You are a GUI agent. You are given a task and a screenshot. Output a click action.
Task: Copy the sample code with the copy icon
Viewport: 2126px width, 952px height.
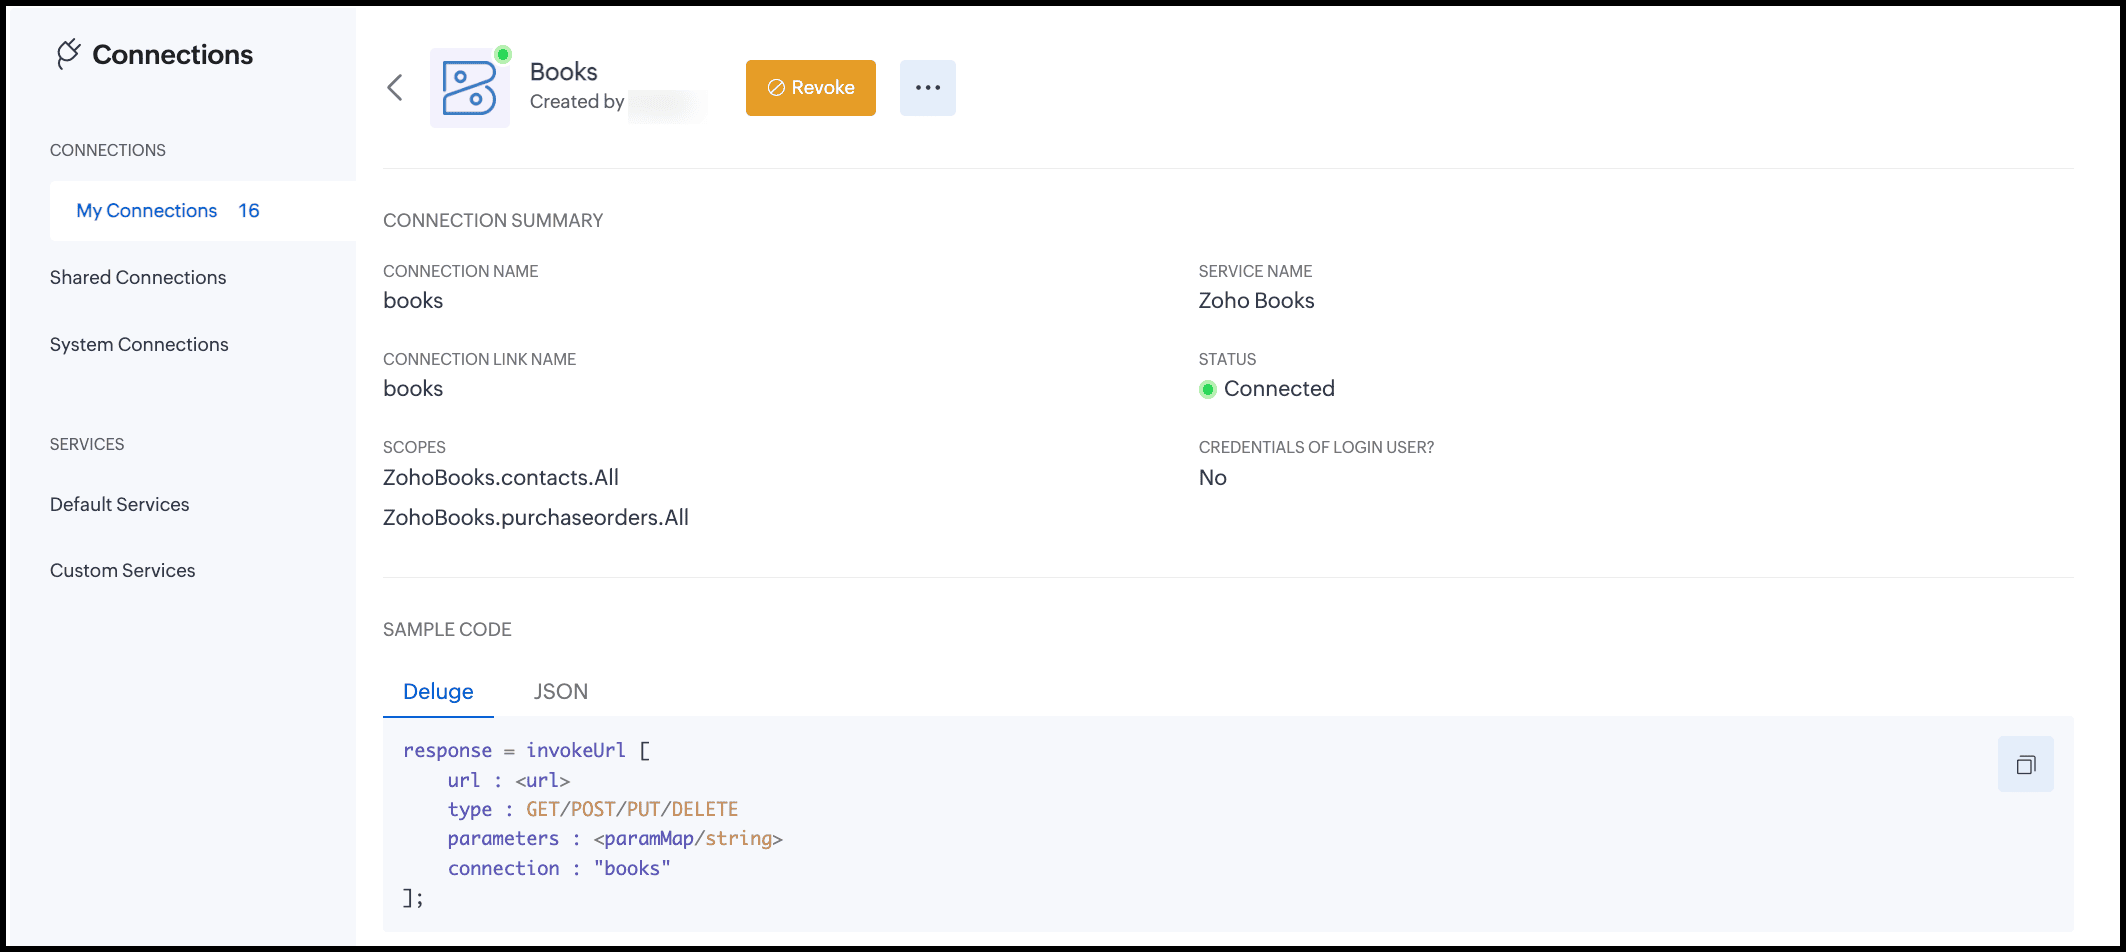click(2026, 765)
